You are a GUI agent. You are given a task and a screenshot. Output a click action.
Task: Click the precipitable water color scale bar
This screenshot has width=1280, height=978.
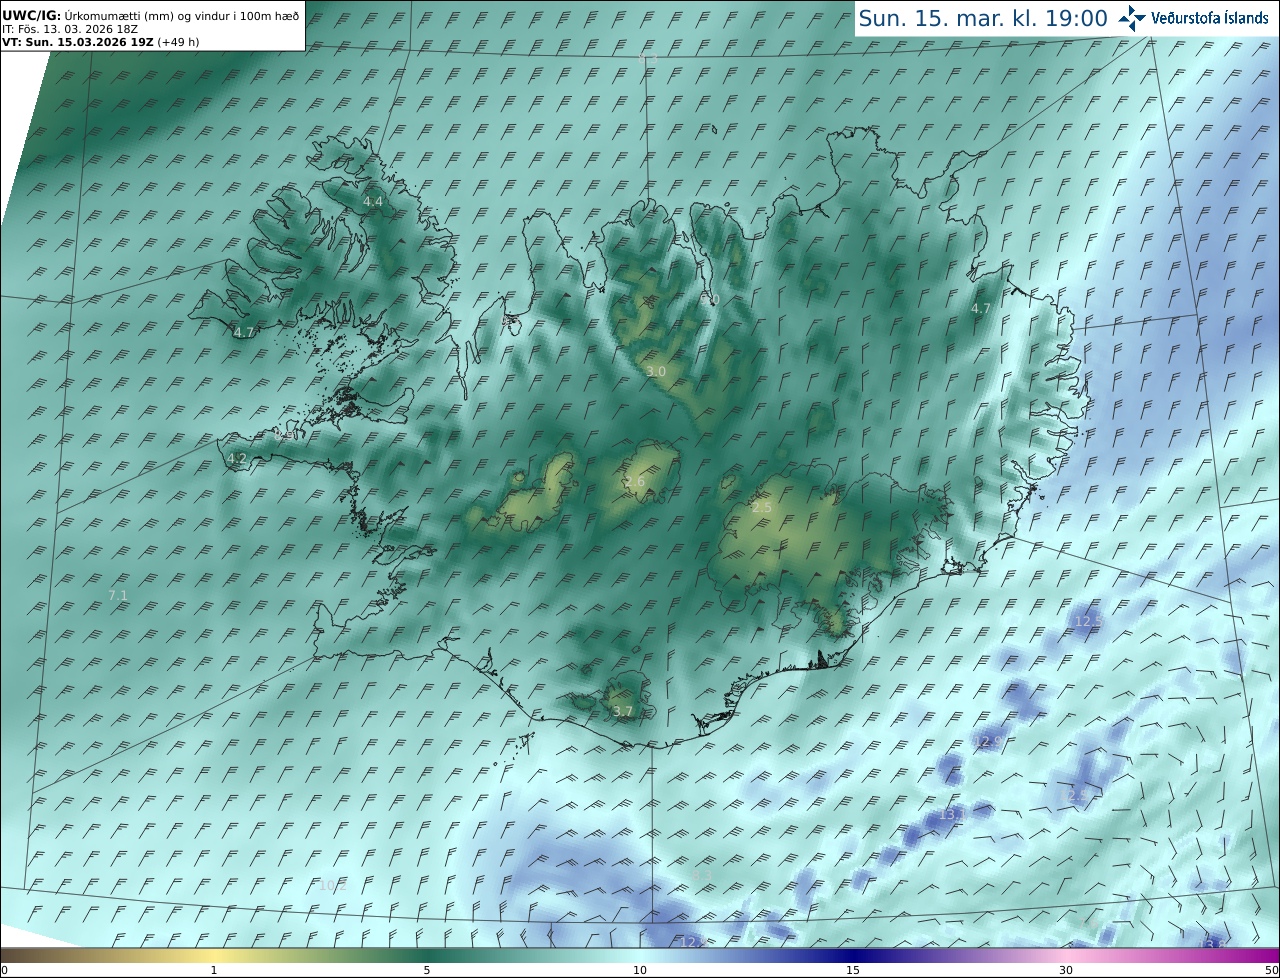pos(640,955)
